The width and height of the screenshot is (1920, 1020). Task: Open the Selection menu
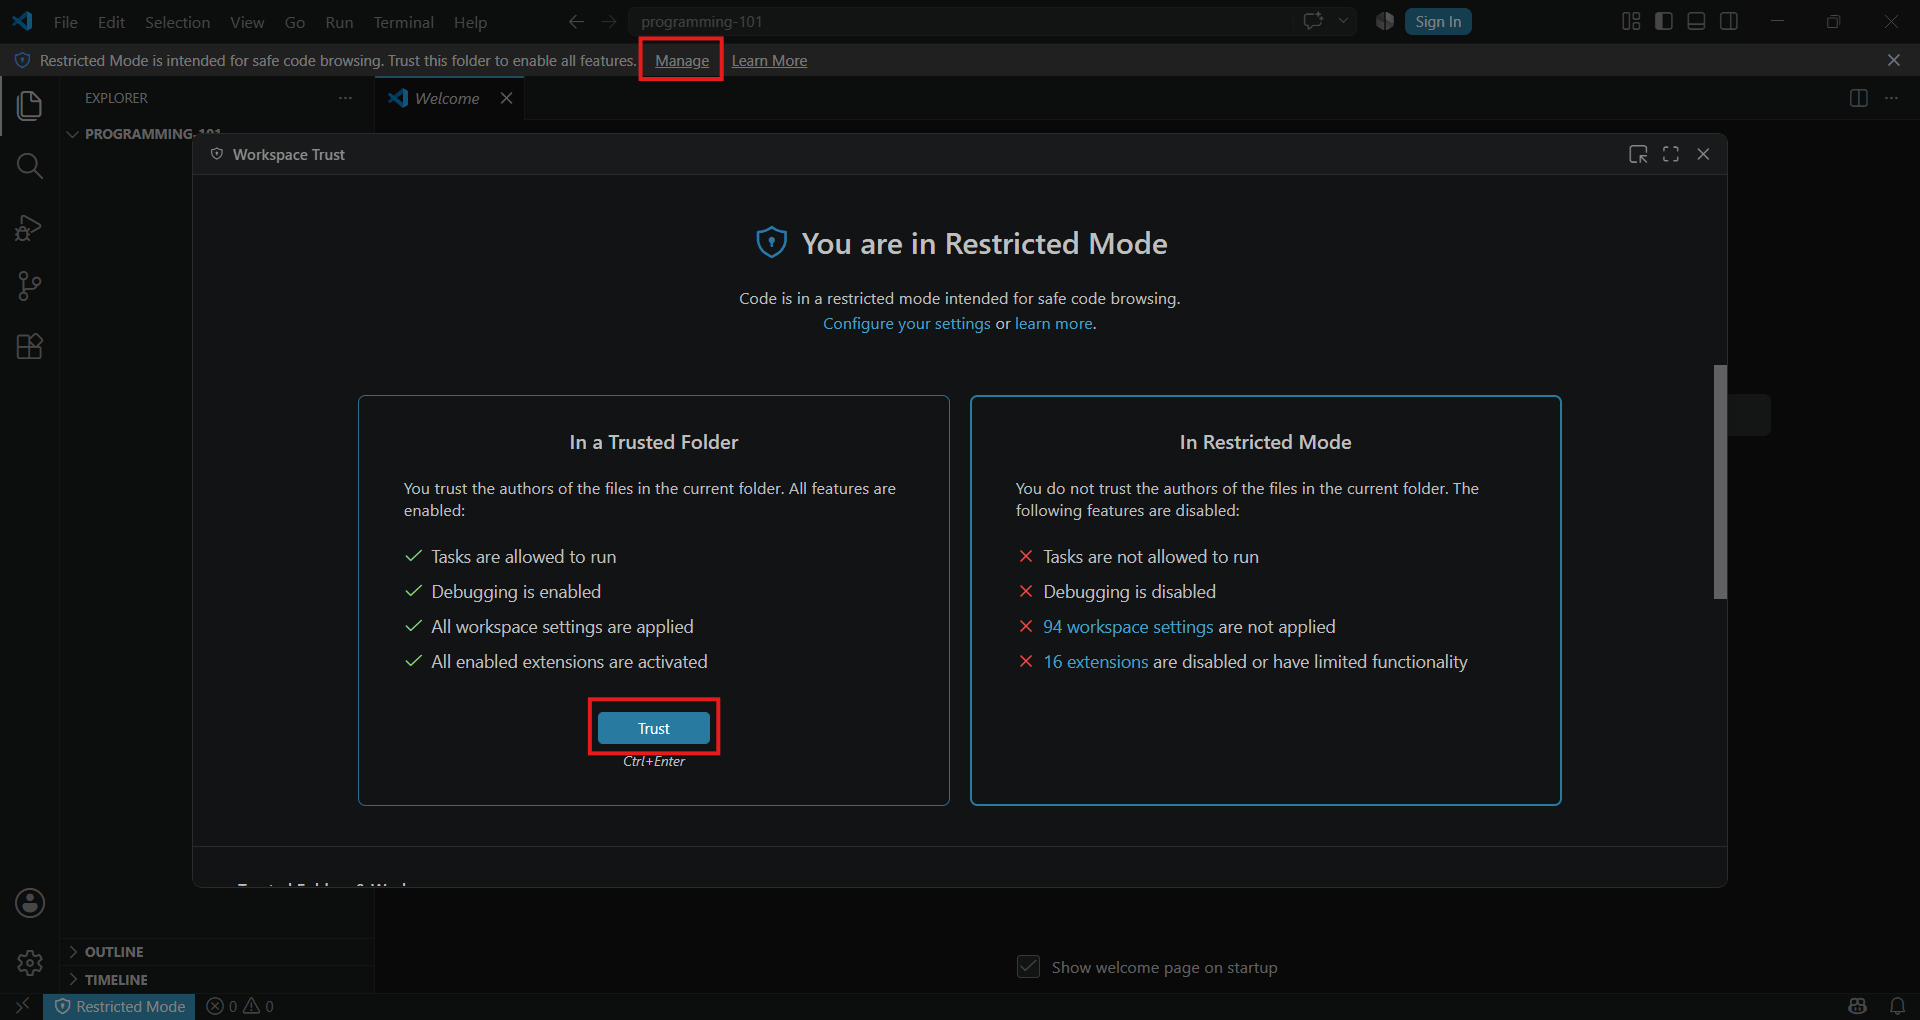click(177, 22)
